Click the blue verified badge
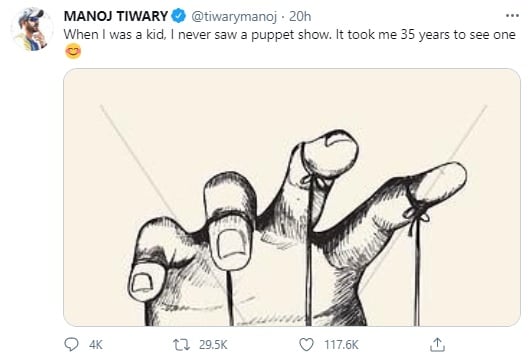The image size is (530, 360). 179,16
